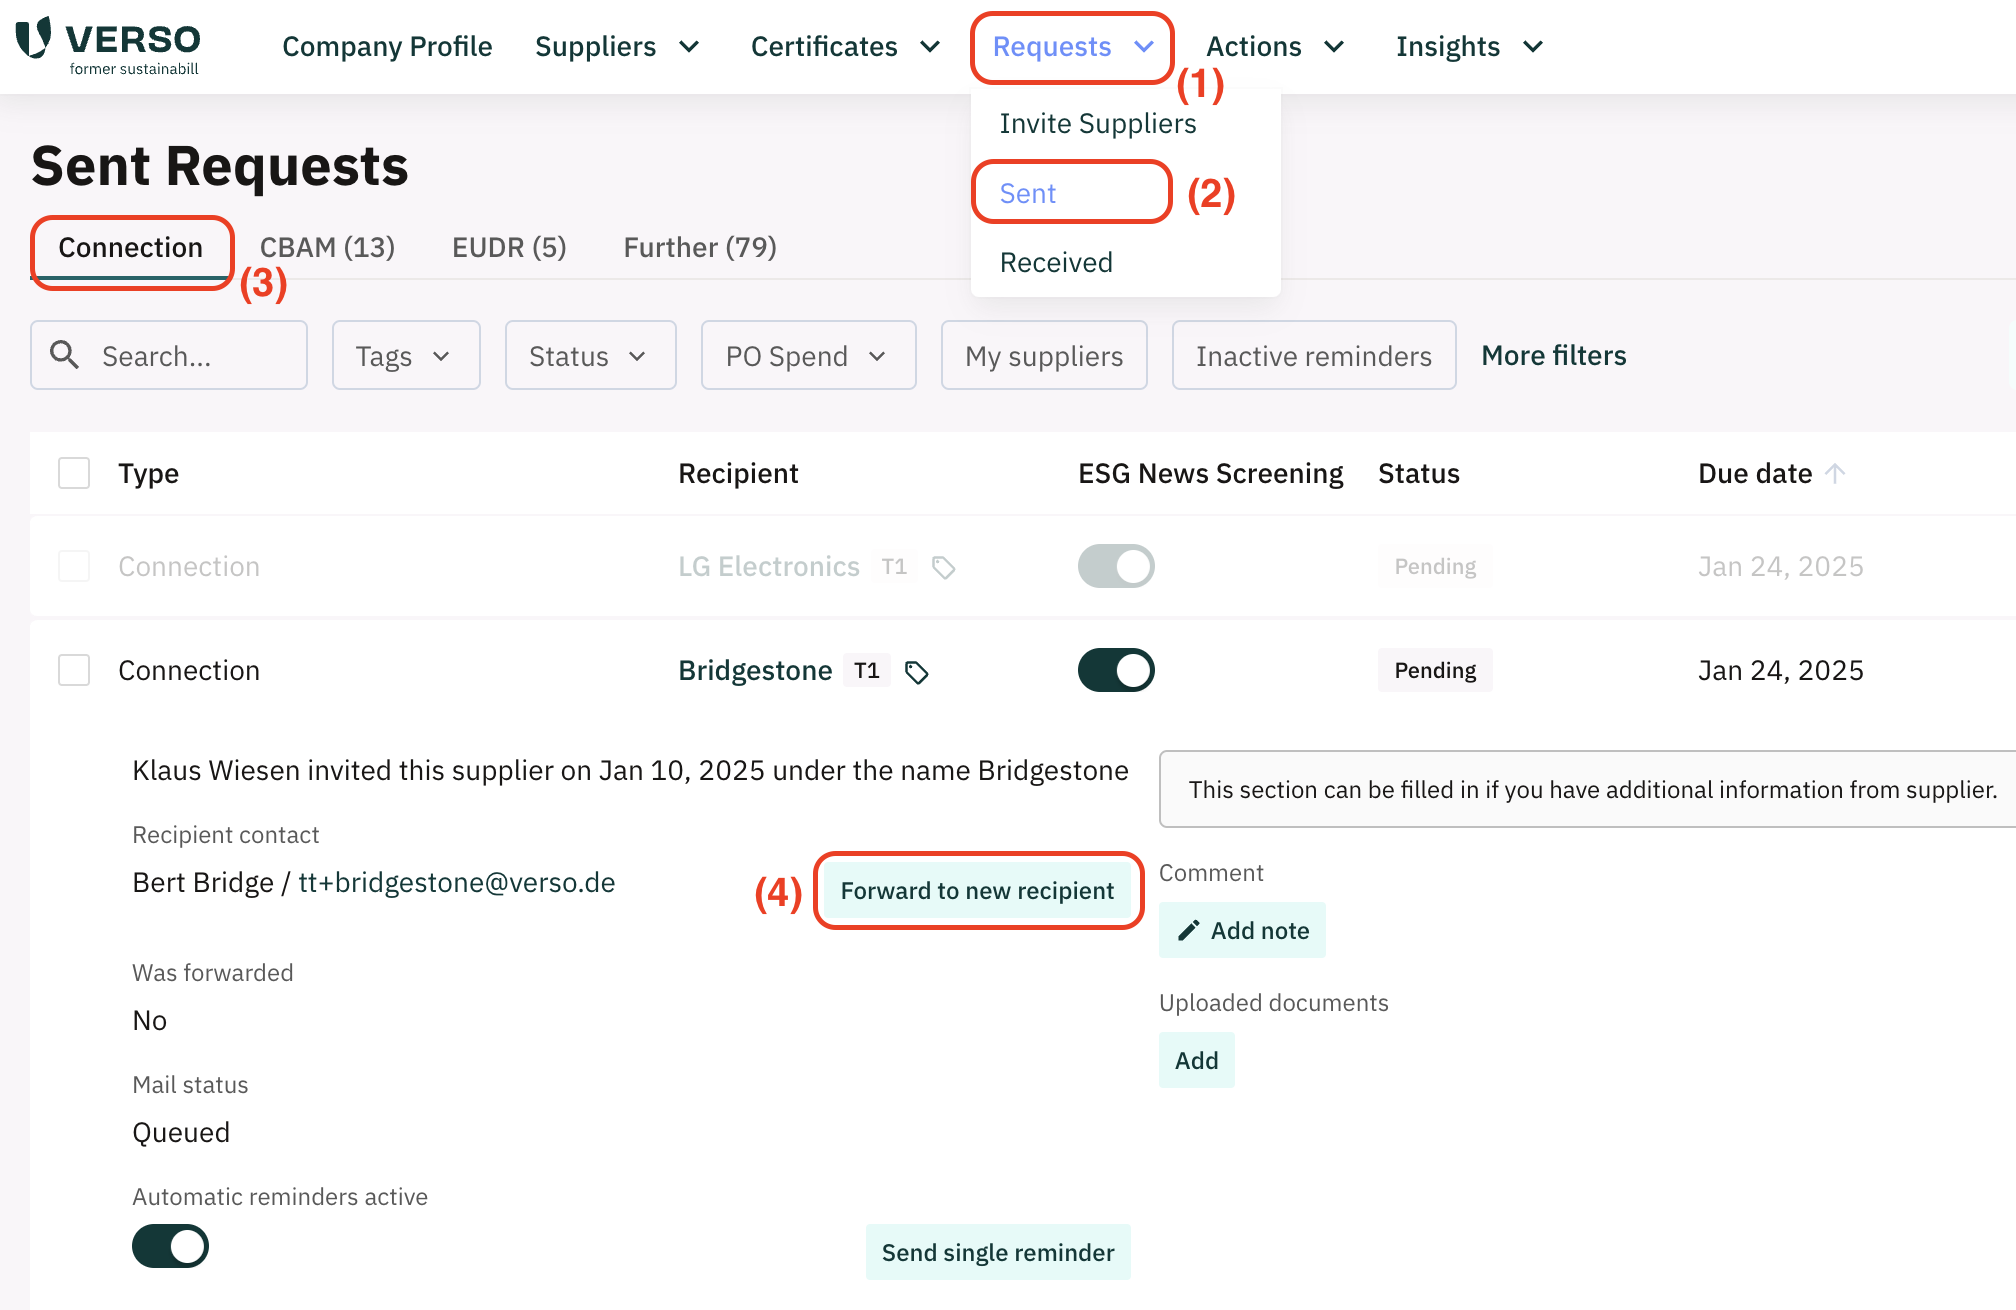
Task: Click the search magnifier icon
Action: 65,355
